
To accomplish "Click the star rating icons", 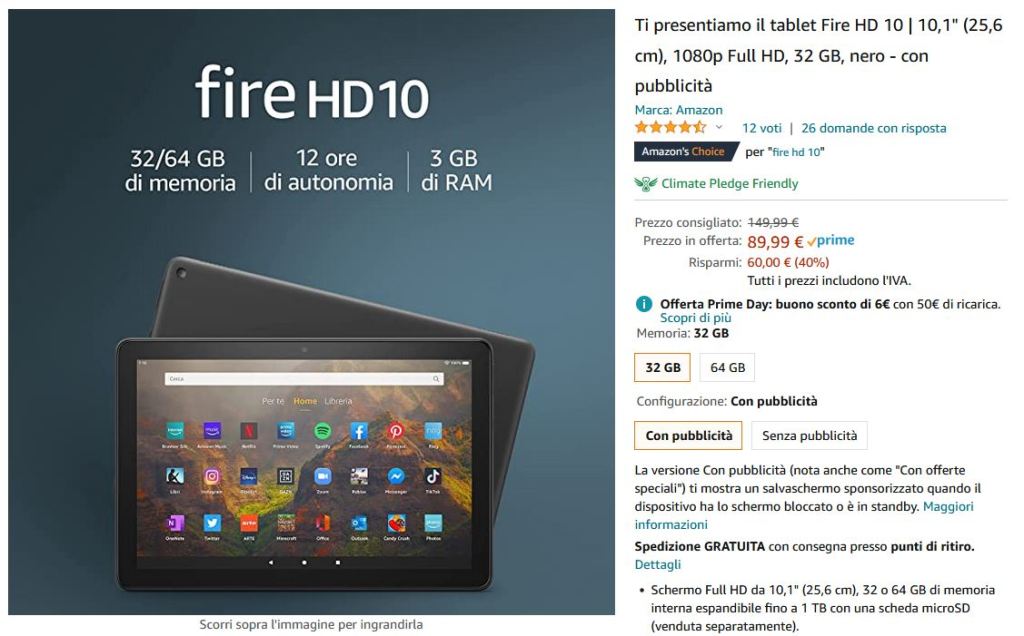I will tap(670, 127).
